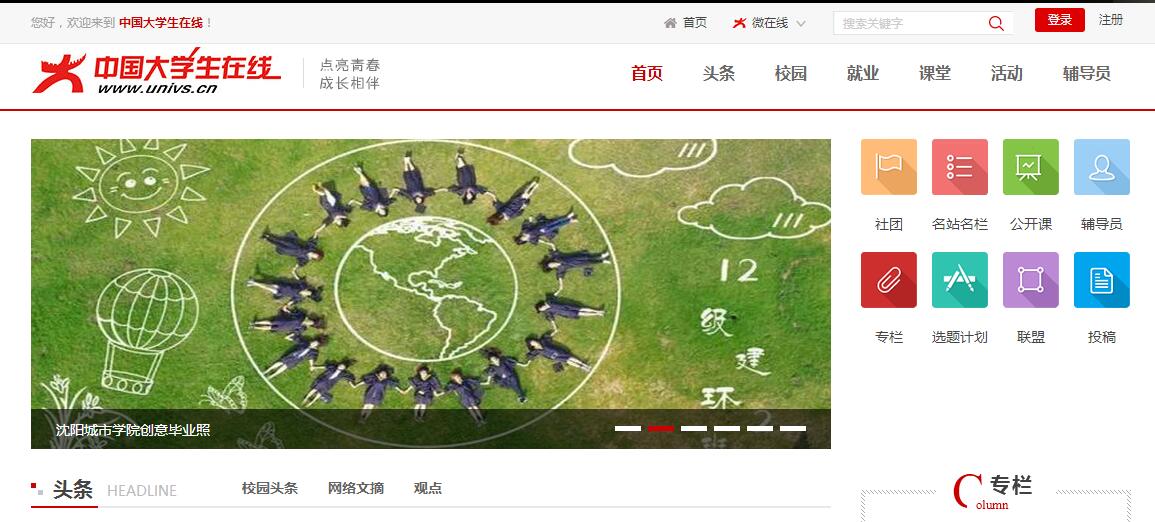The height and width of the screenshot is (522, 1155).
Task: Click the search magnifier icon
Action: pyautogui.click(x=996, y=23)
